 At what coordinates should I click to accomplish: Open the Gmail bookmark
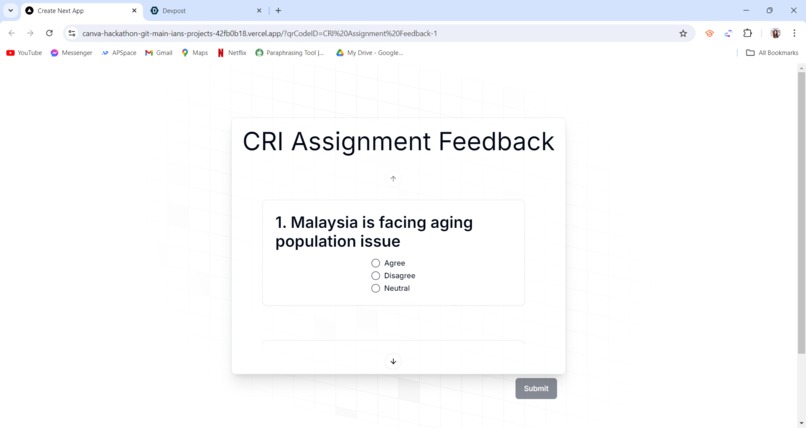click(159, 53)
